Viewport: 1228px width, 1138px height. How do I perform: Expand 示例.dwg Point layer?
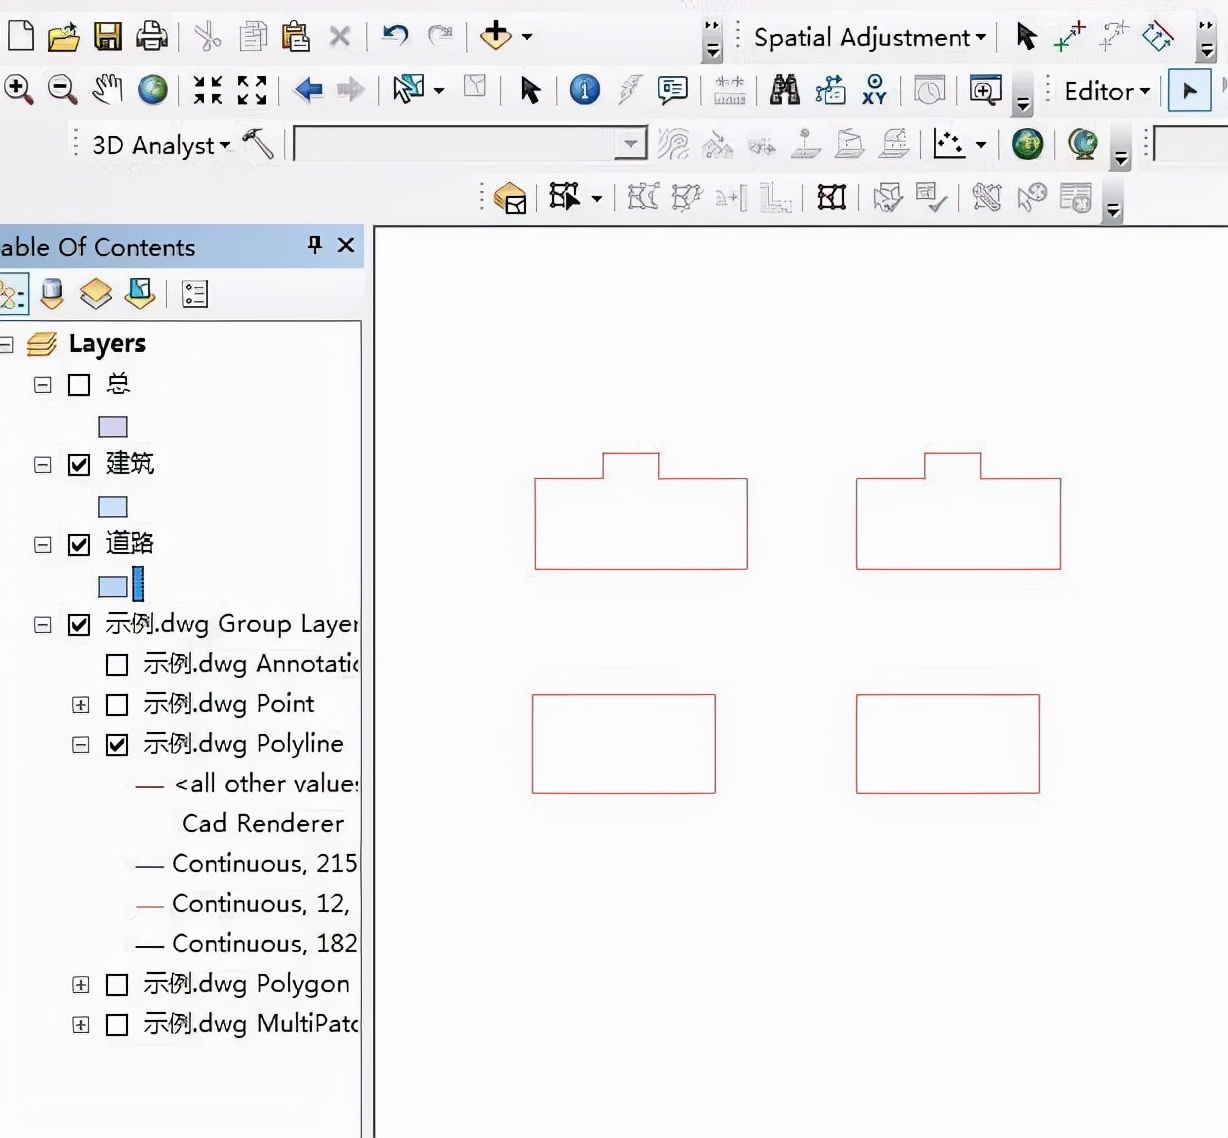coord(81,705)
